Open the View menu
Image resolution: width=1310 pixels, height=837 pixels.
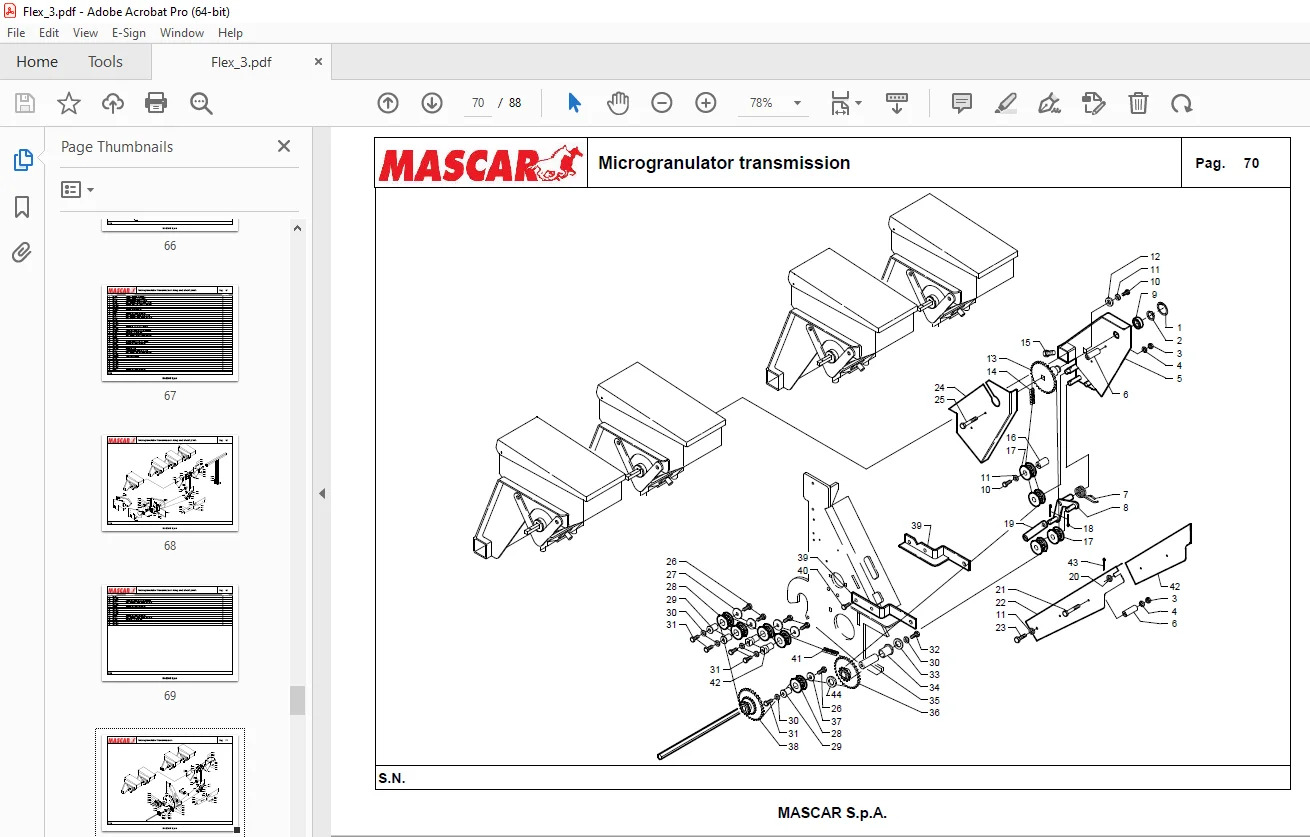pyautogui.click(x=86, y=32)
